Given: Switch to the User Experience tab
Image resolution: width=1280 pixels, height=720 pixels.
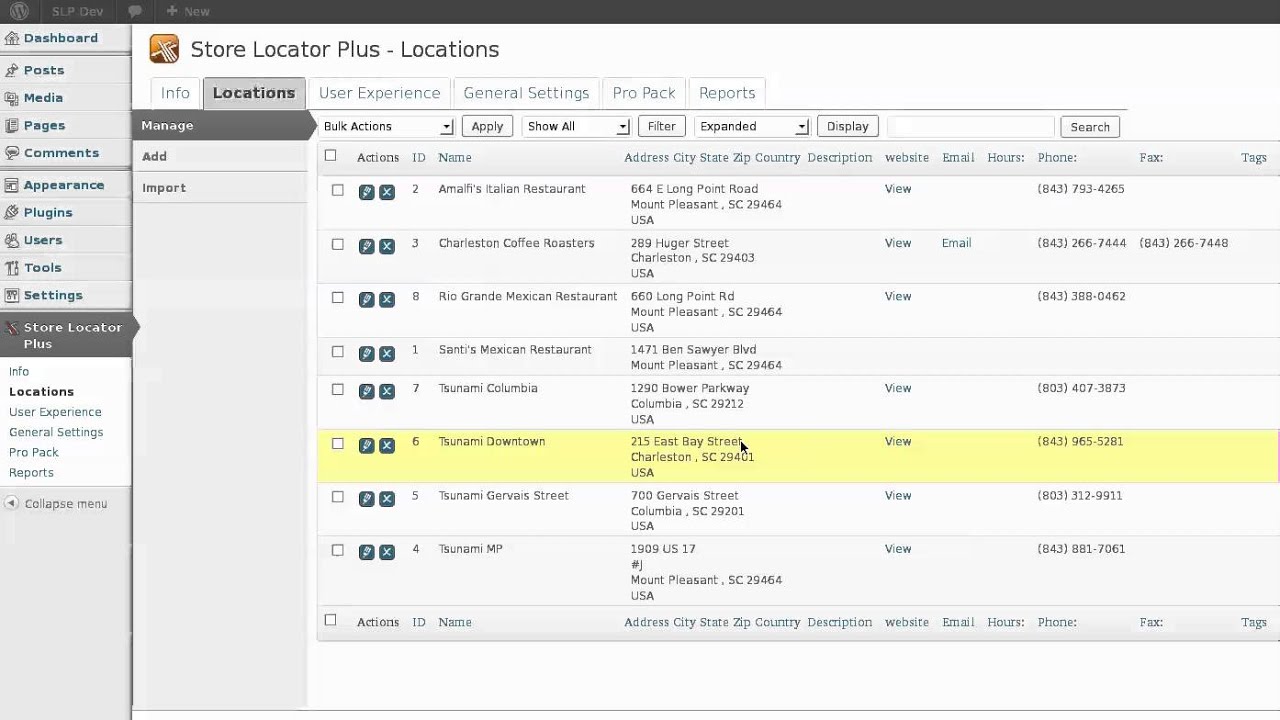Looking at the screenshot, I should click(379, 93).
